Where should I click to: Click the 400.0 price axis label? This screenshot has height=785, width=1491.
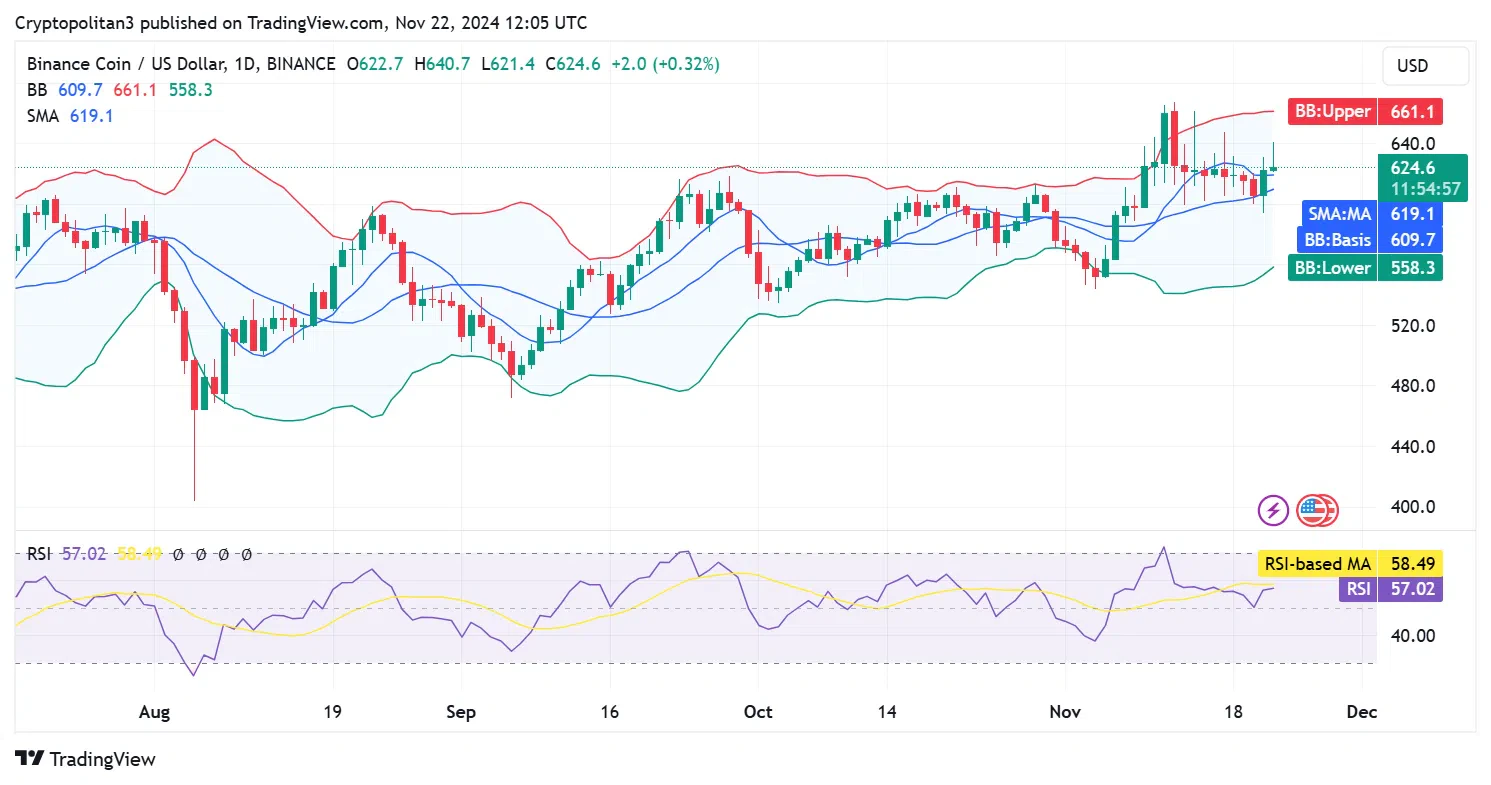pyautogui.click(x=1414, y=507)
